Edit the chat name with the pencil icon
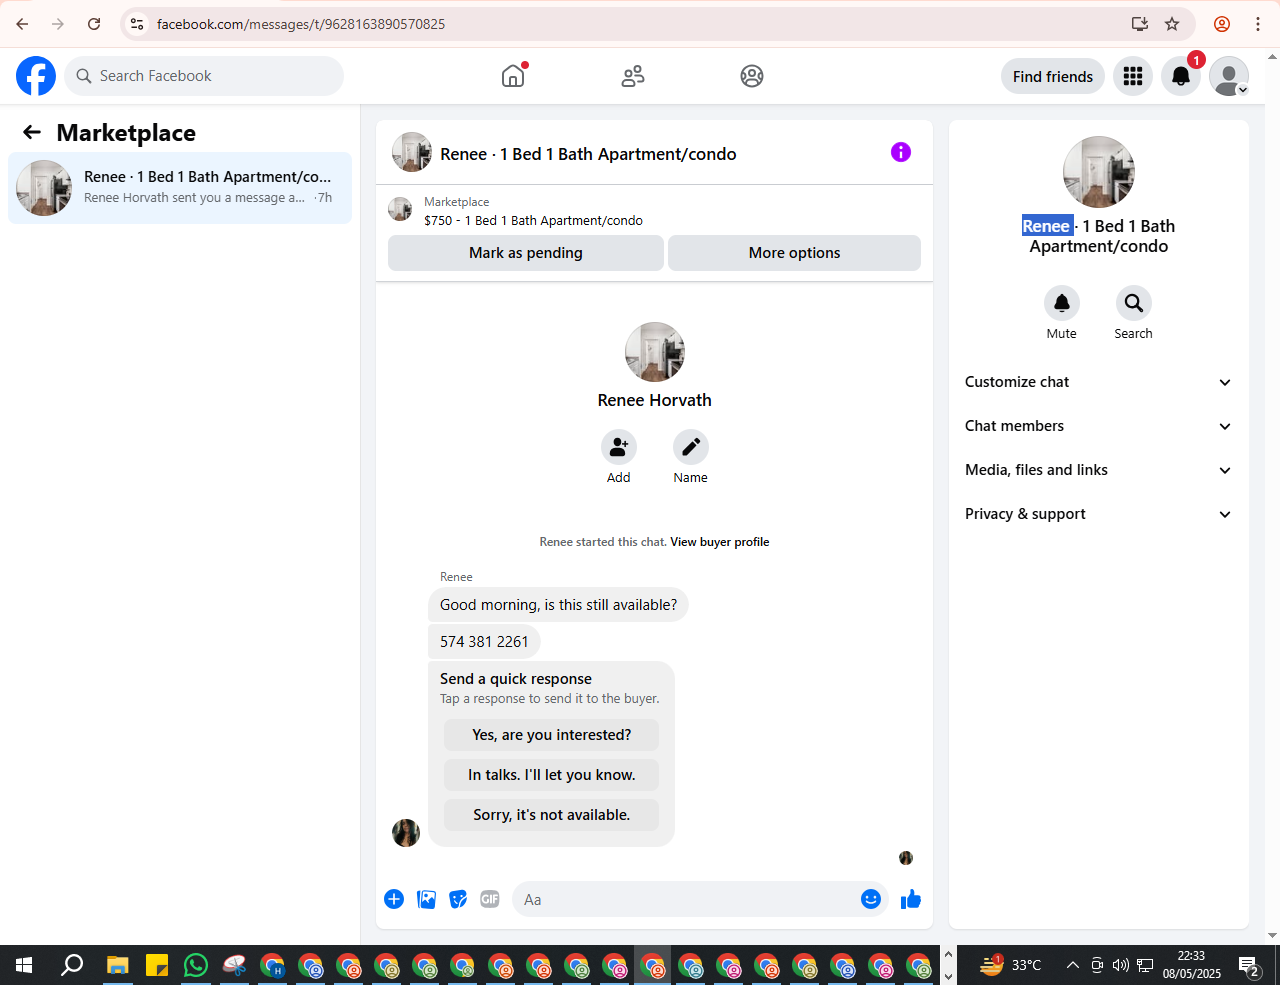The height and width of the screenshot is (985, 1280). [691, 447]
